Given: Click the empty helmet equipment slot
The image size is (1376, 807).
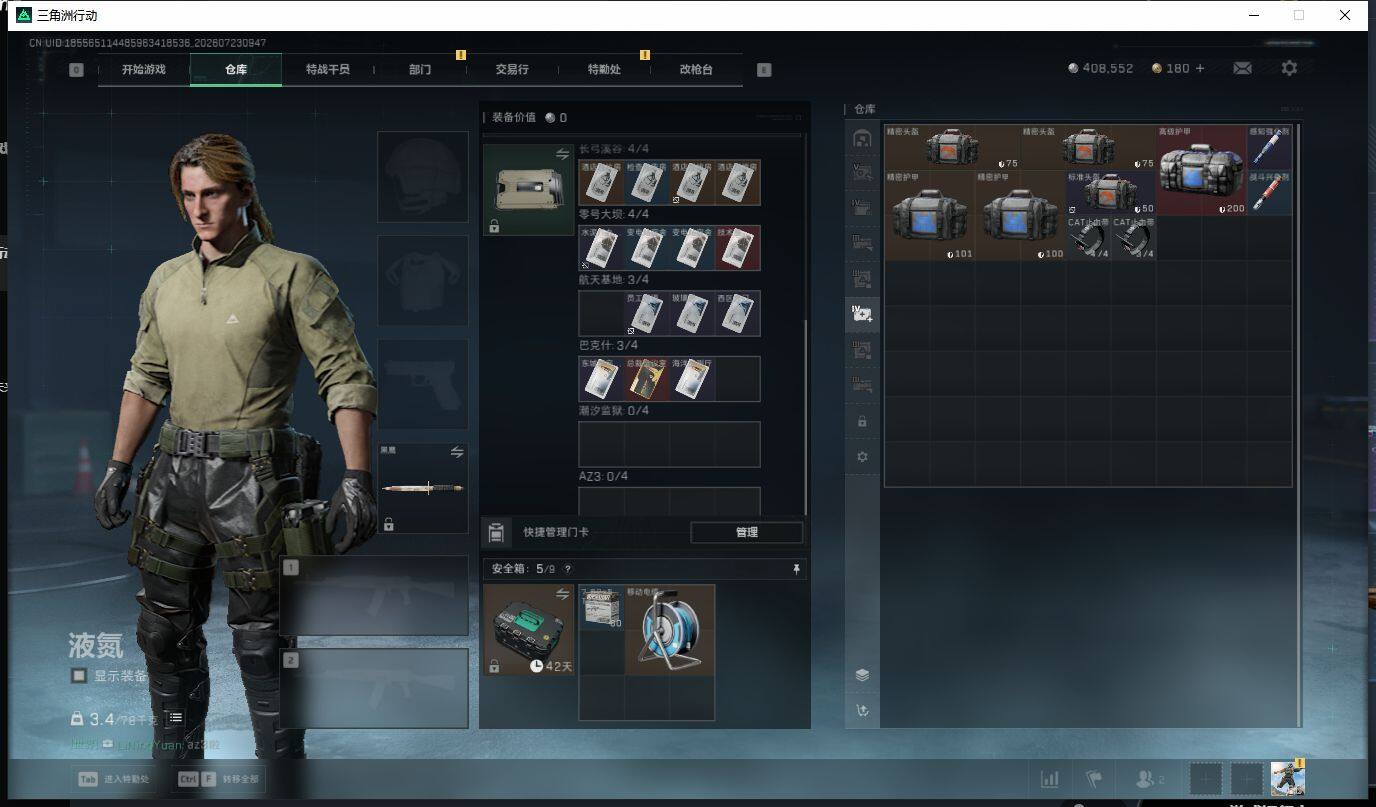Looking at the screenshot, I should point(423,177).
